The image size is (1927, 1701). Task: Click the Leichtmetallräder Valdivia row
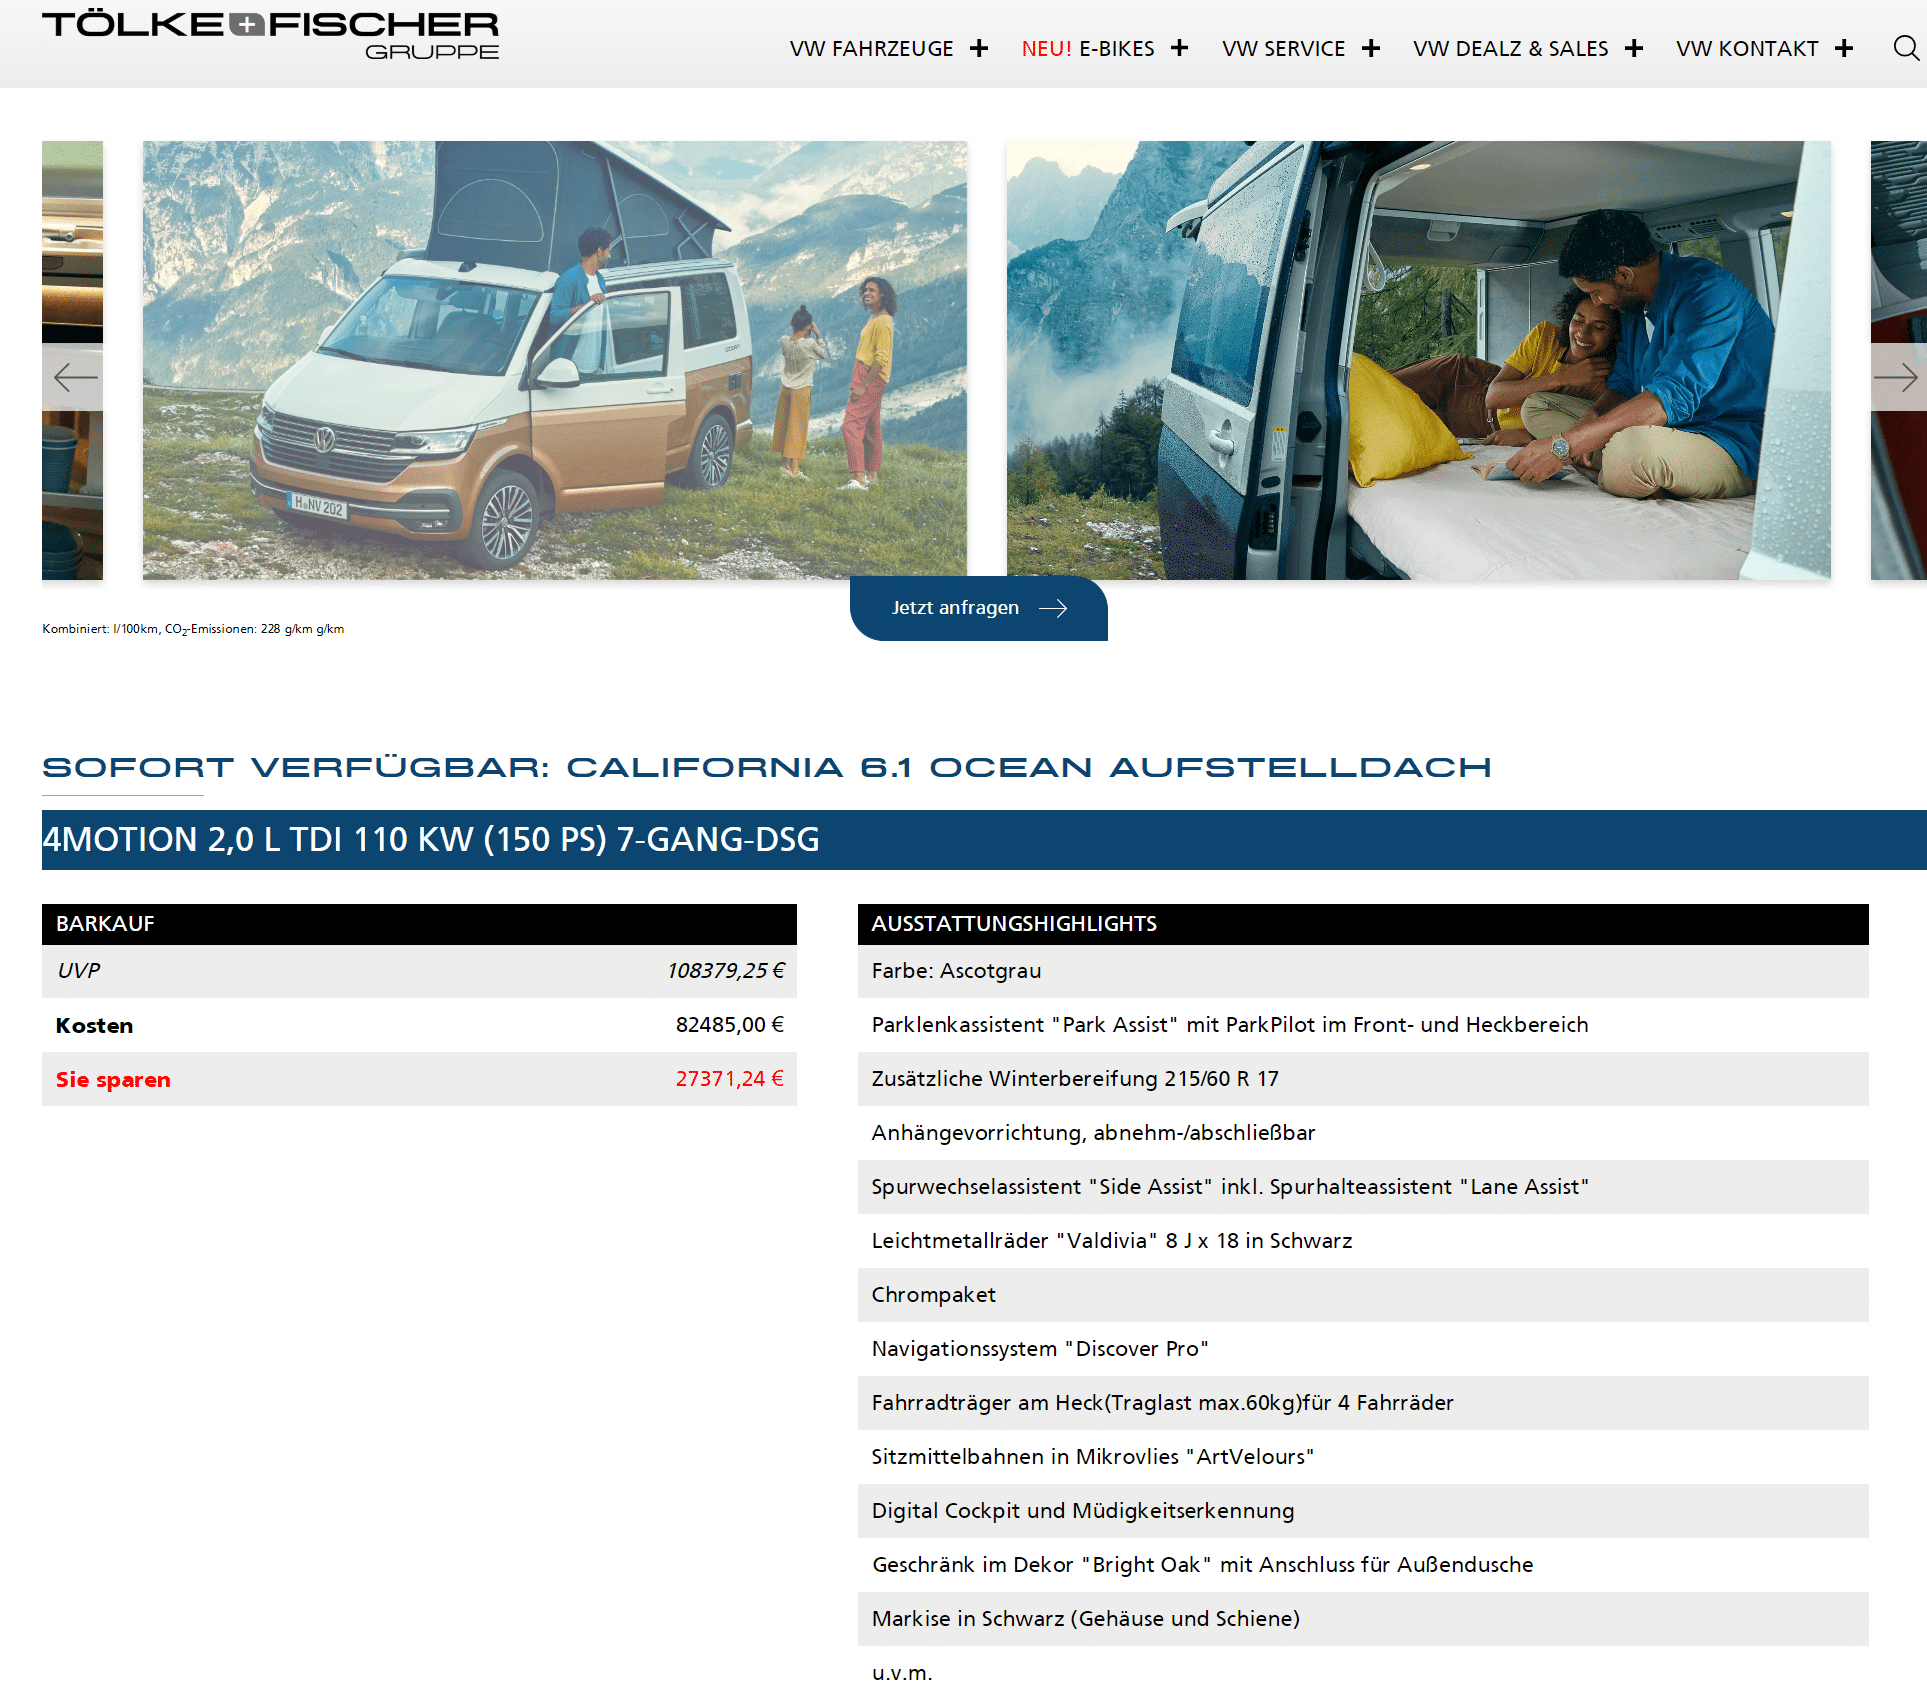(x=1363, y=1241)
